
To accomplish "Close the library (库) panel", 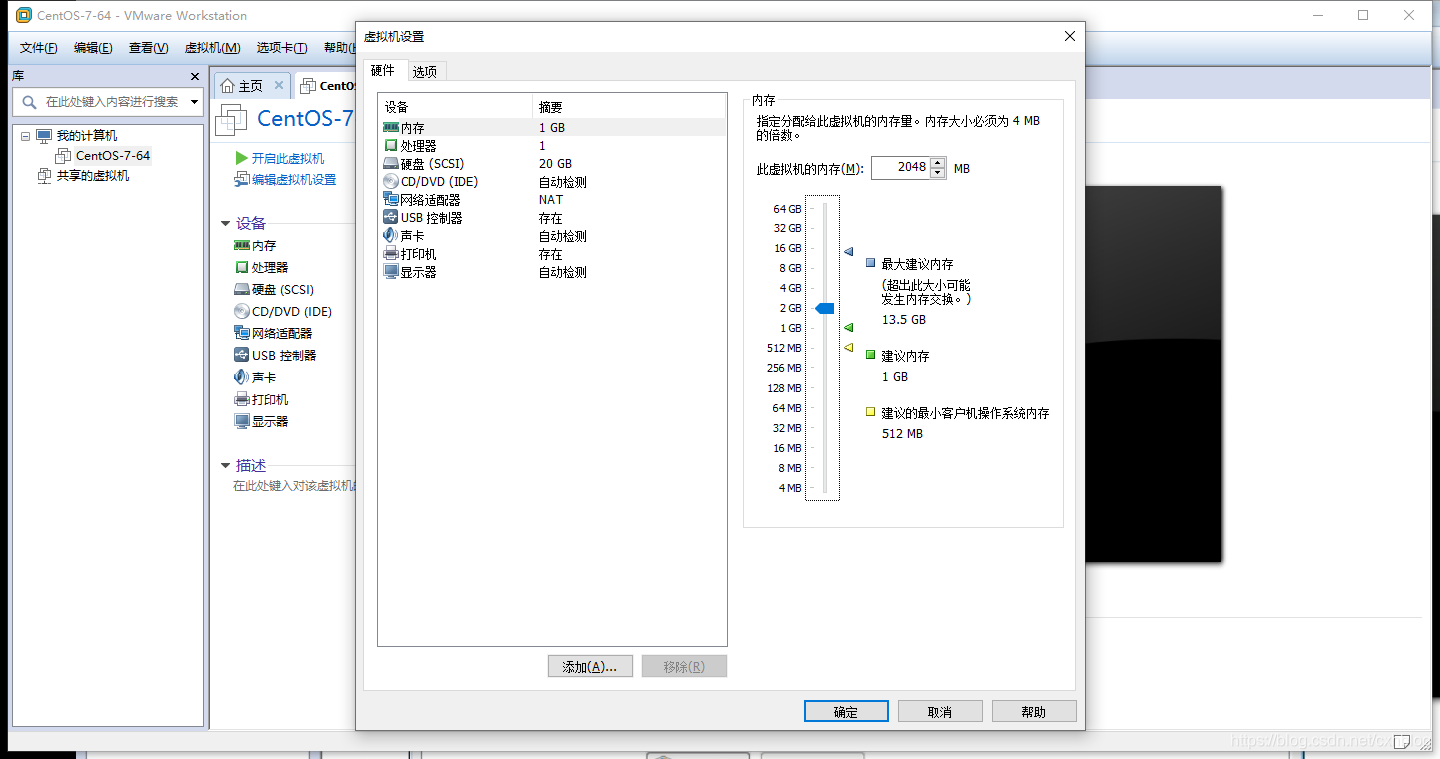I will pos(195,76).
